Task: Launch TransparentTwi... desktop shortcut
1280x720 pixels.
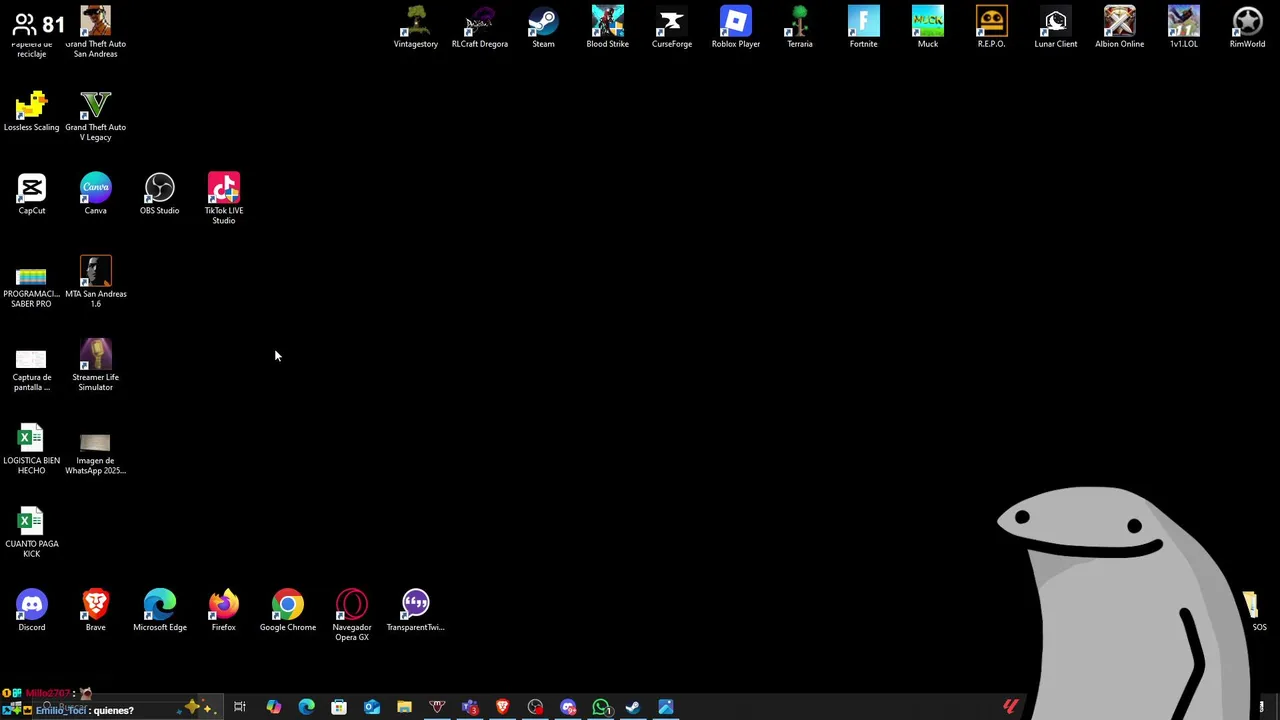Action: [415, 611]
